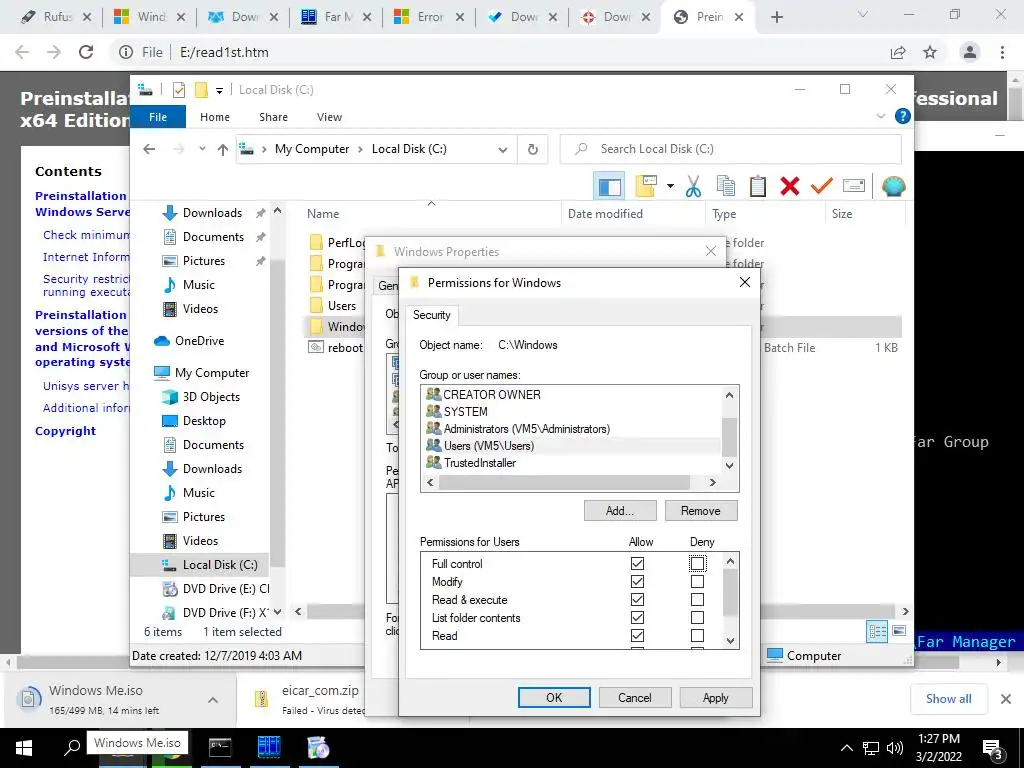
Task: Open the Windows Me.iso download options arrow
Action: click(x=213, y=699)
